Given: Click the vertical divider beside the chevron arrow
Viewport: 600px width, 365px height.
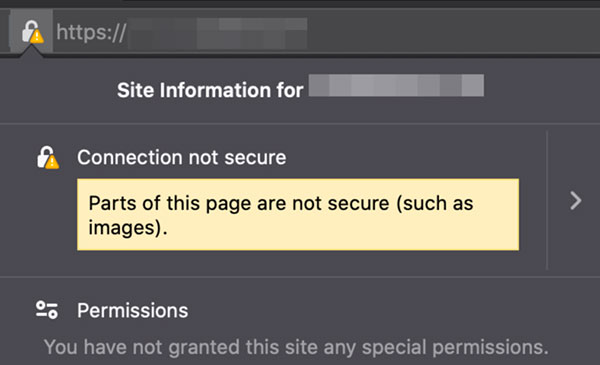Looking at the screenshot, I should [547, 200].
